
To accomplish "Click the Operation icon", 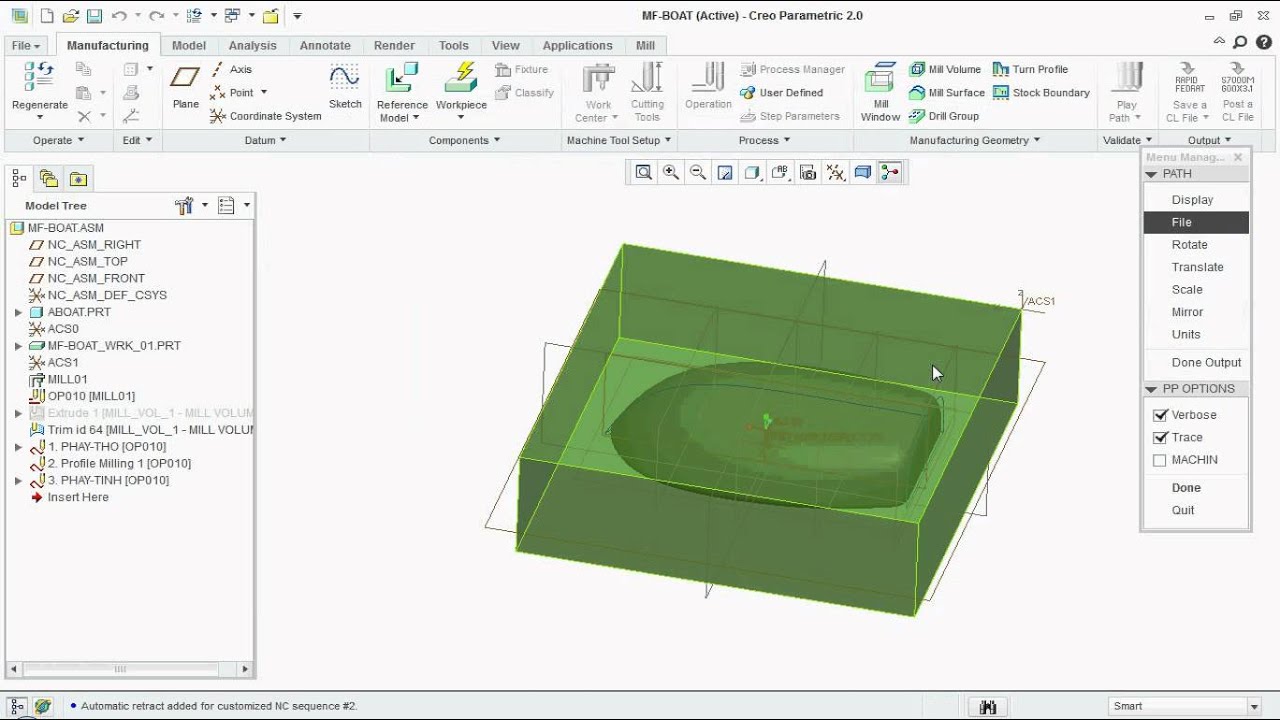I will 708,77.
